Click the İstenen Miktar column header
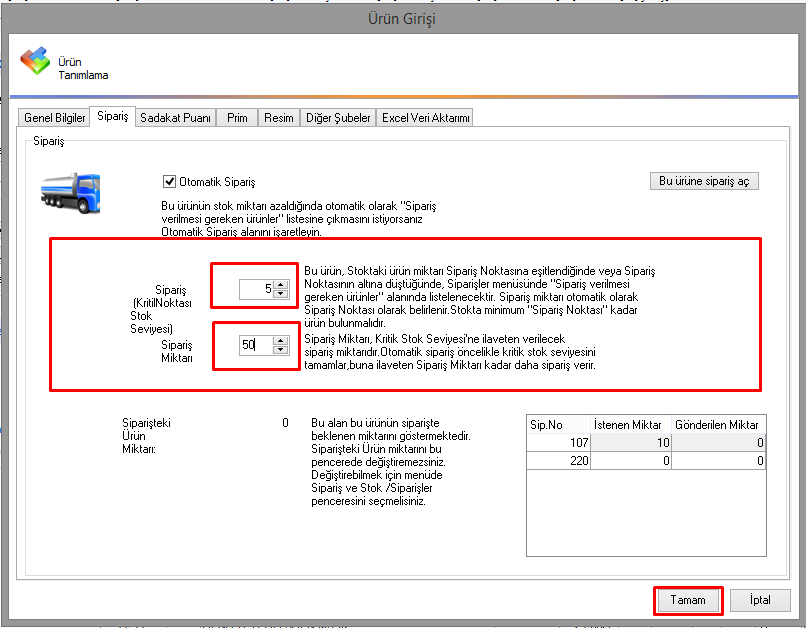 click(x=630, y=425)
